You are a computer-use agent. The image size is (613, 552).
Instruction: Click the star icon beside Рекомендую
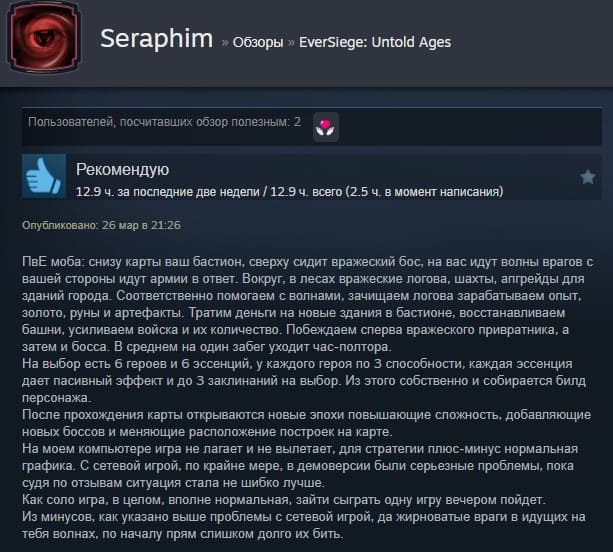pyautogui.click(x=587, y=177)
